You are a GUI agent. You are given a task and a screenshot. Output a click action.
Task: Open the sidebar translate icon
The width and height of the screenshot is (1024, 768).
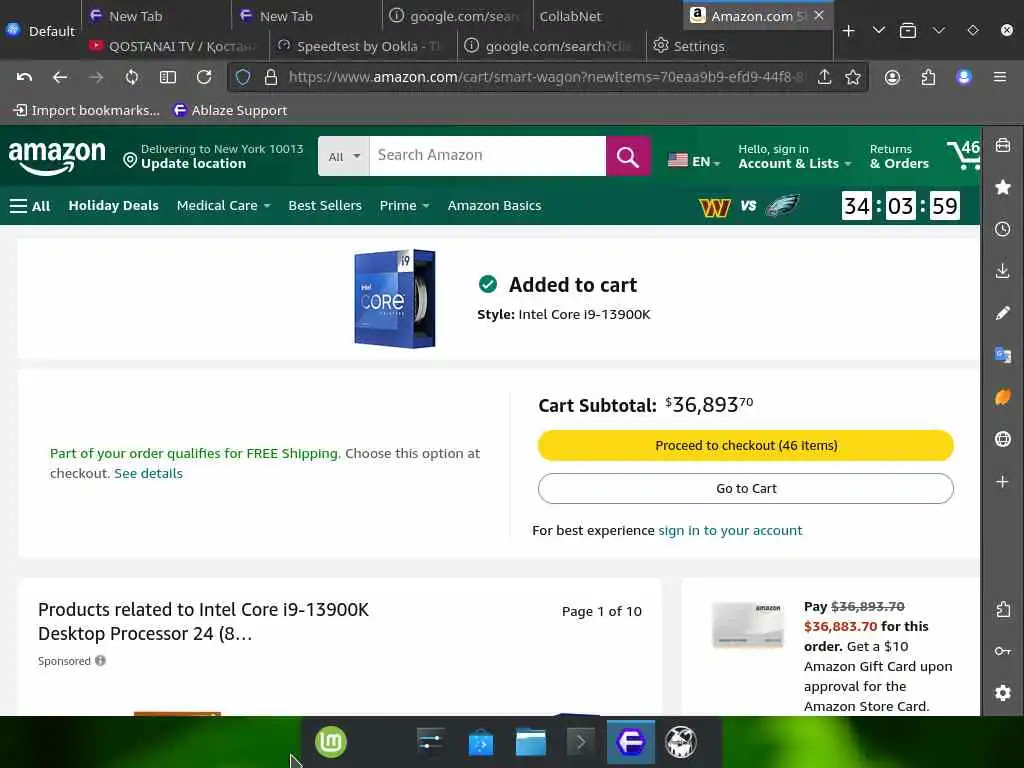(1002, 355)
